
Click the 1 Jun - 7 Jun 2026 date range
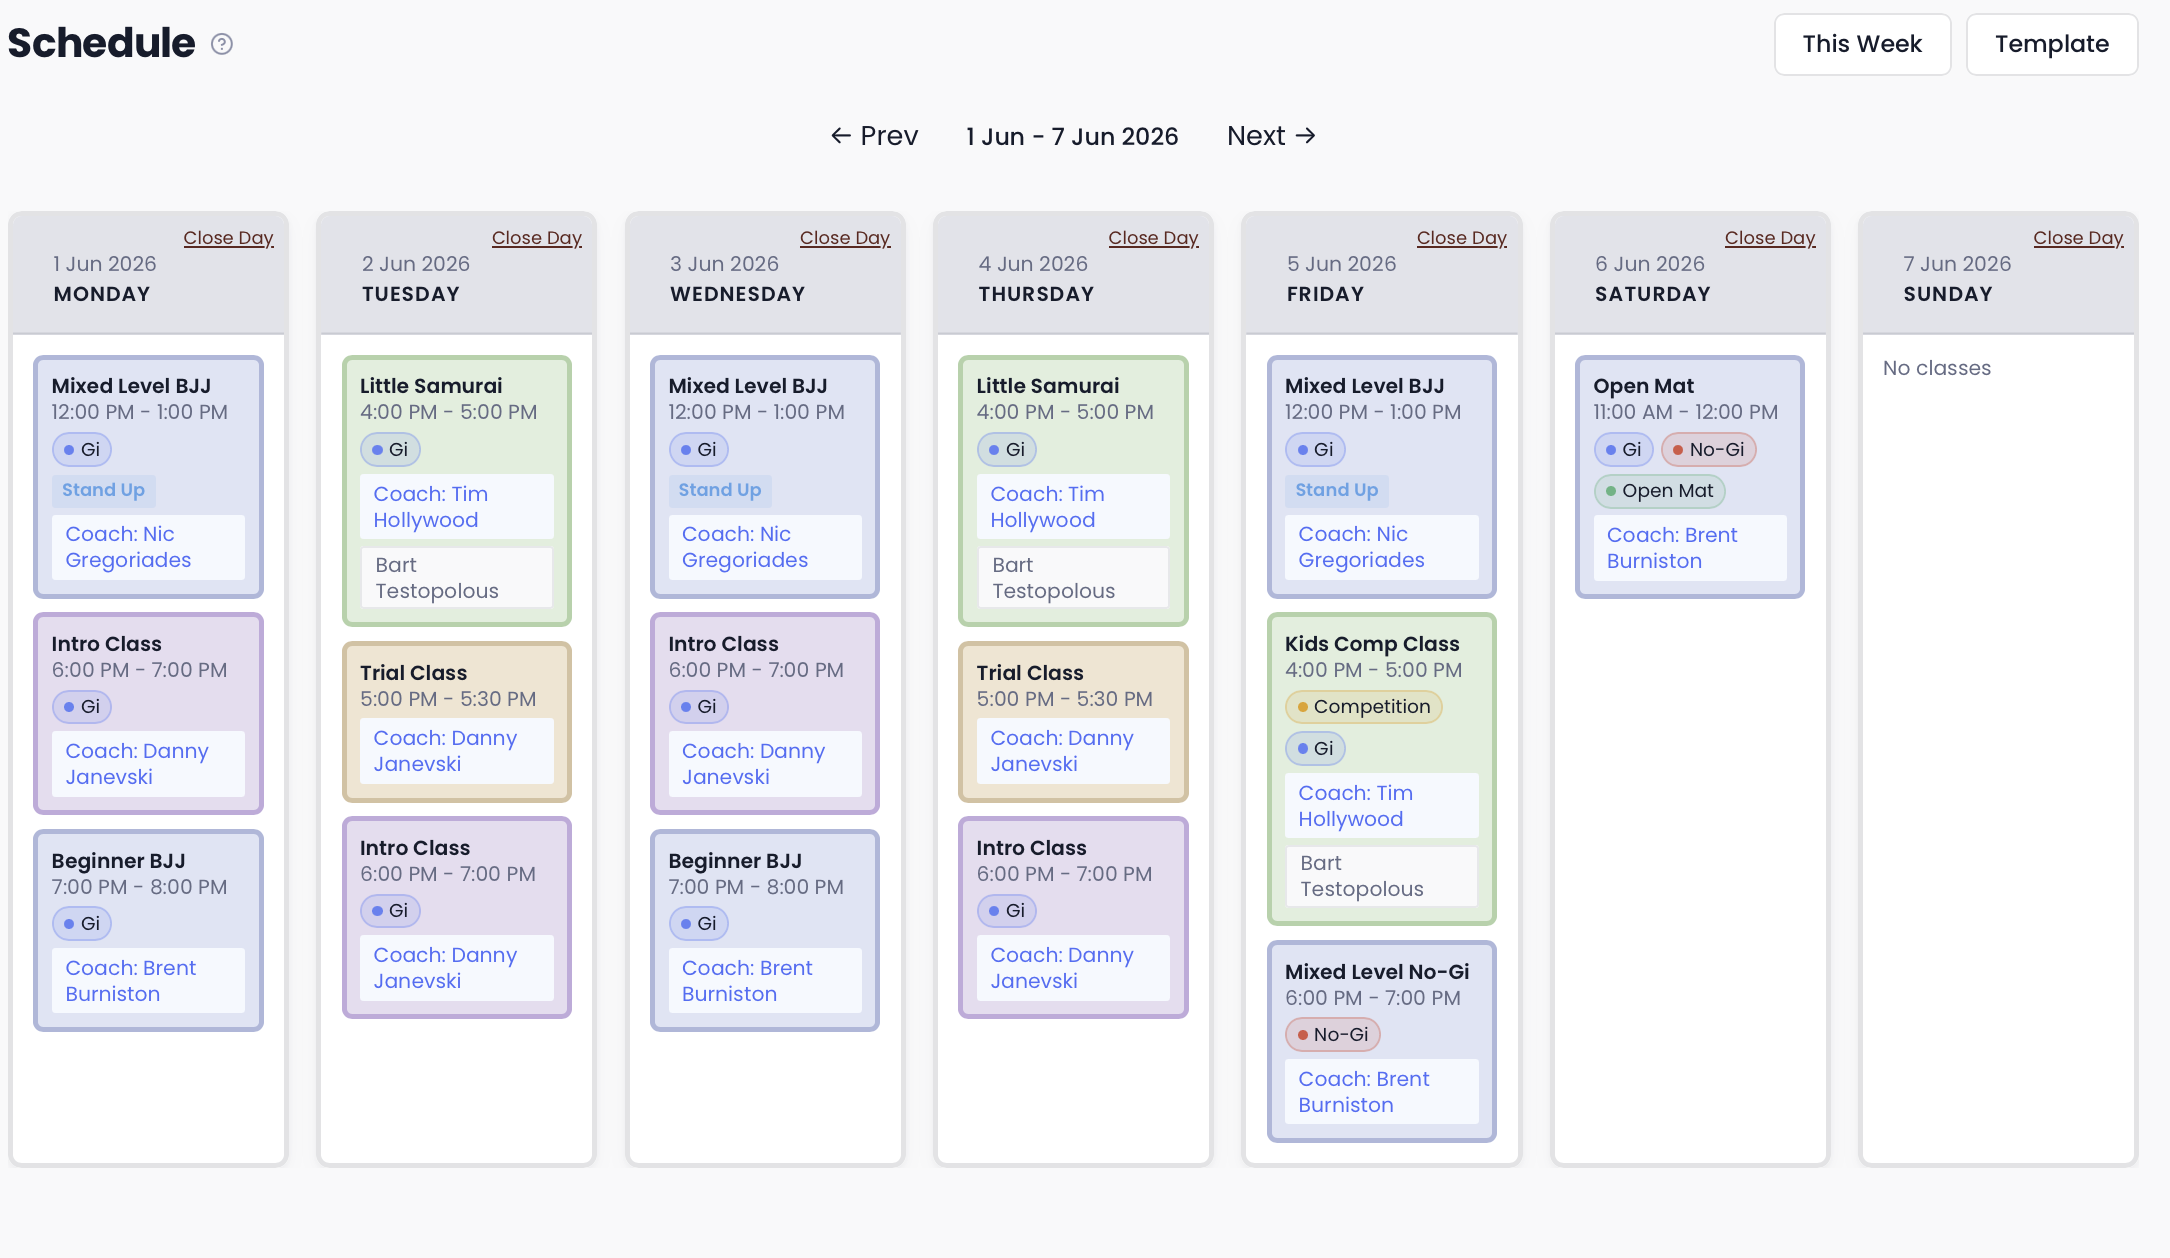tap(1072, 136)
